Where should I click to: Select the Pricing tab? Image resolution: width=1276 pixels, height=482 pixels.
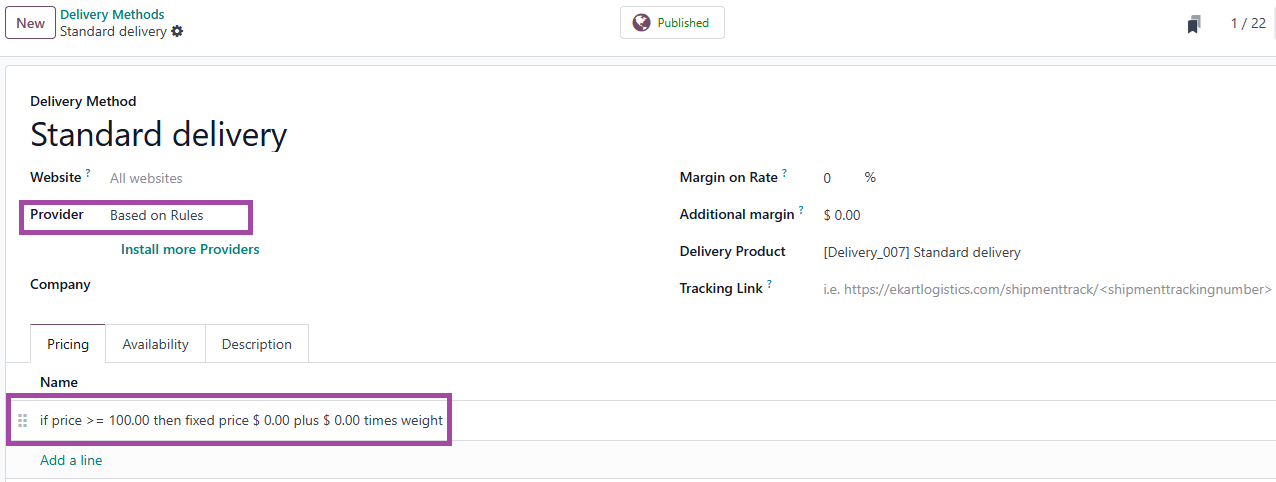click(68, 344)
